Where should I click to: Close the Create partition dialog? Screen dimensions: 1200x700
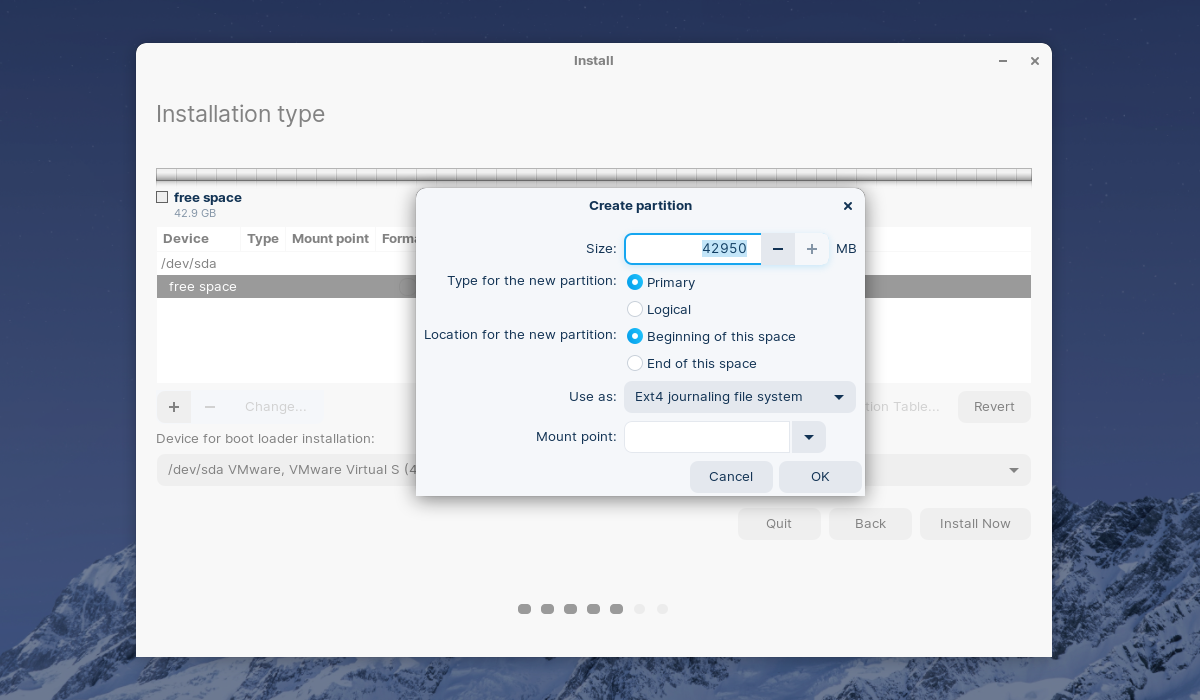click(x=848, y=206)
